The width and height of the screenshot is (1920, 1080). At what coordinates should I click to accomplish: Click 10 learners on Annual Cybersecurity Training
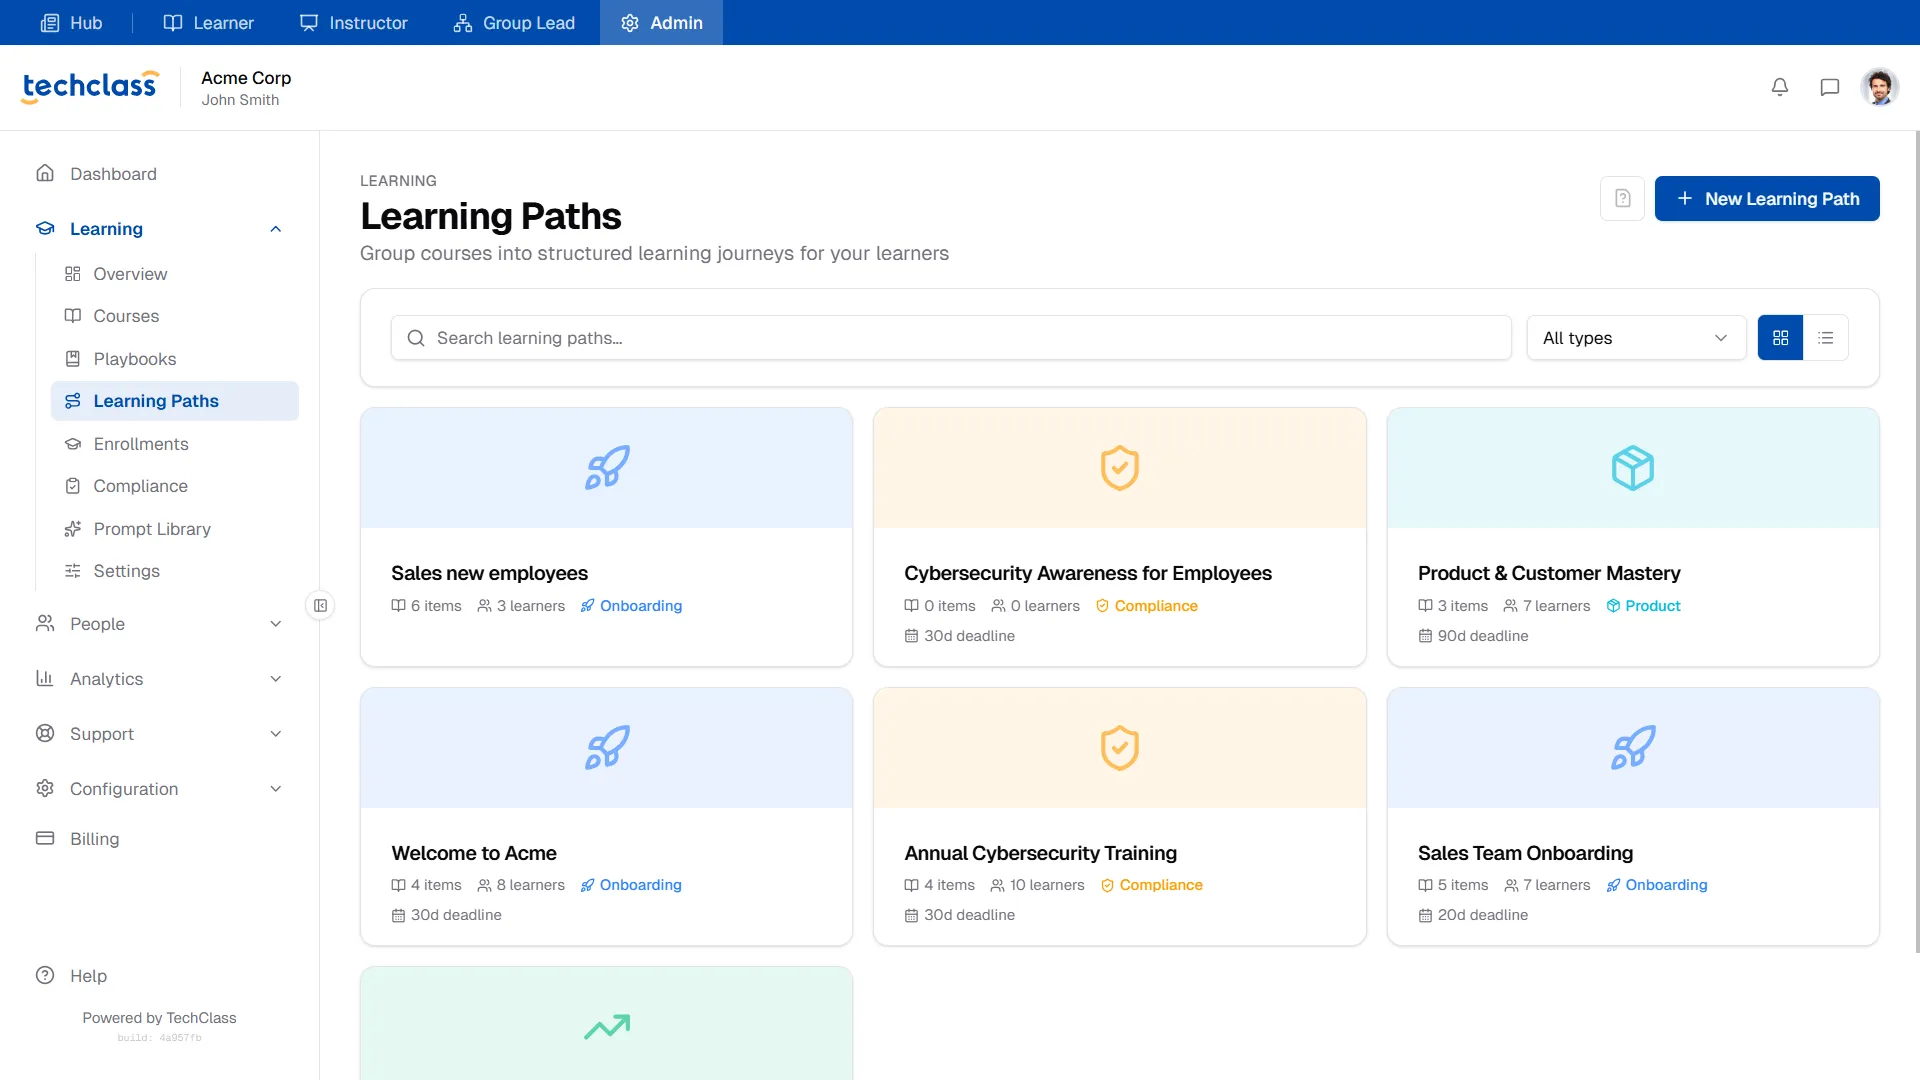tap(1037, 885)
